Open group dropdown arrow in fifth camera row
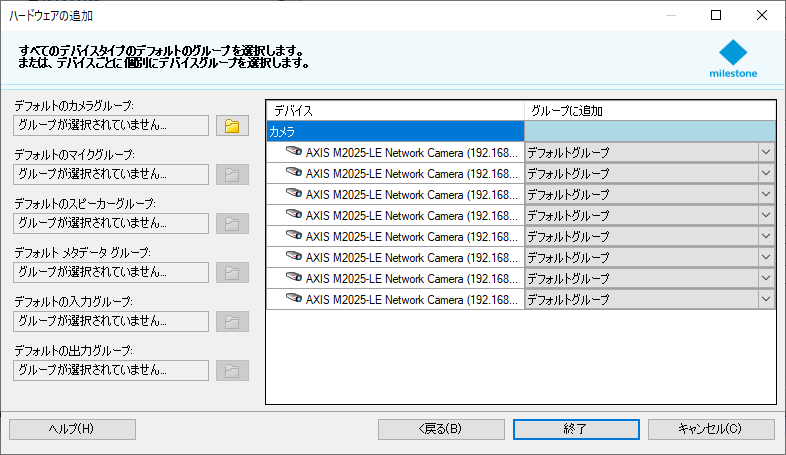The width and height of the screenshot is (786, 455). [x=765, y=236]
